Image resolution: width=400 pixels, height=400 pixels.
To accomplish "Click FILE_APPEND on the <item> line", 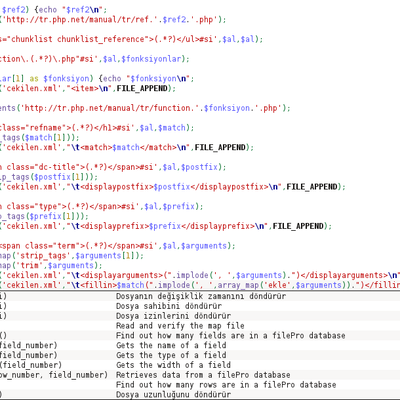I will (x=142, y=89).
